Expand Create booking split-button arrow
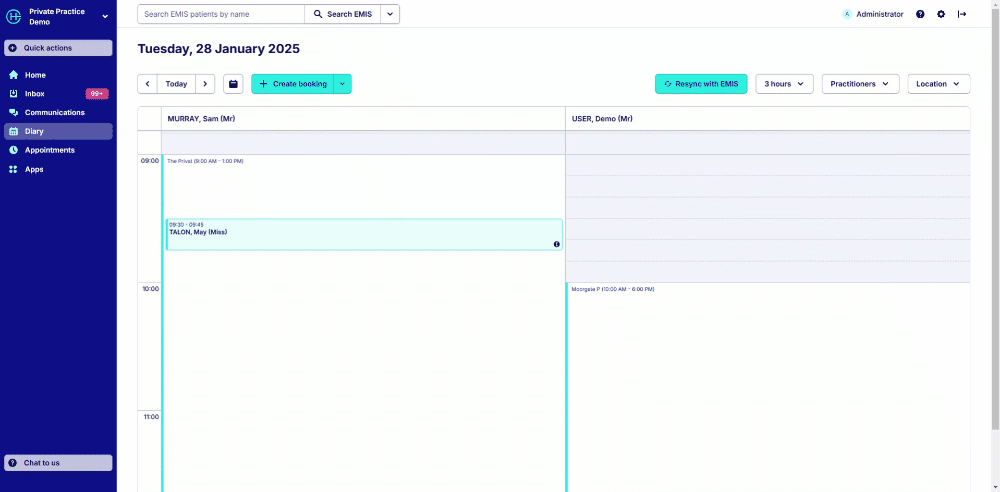The width and height of the screenshot is (1000, 492). 342,84
